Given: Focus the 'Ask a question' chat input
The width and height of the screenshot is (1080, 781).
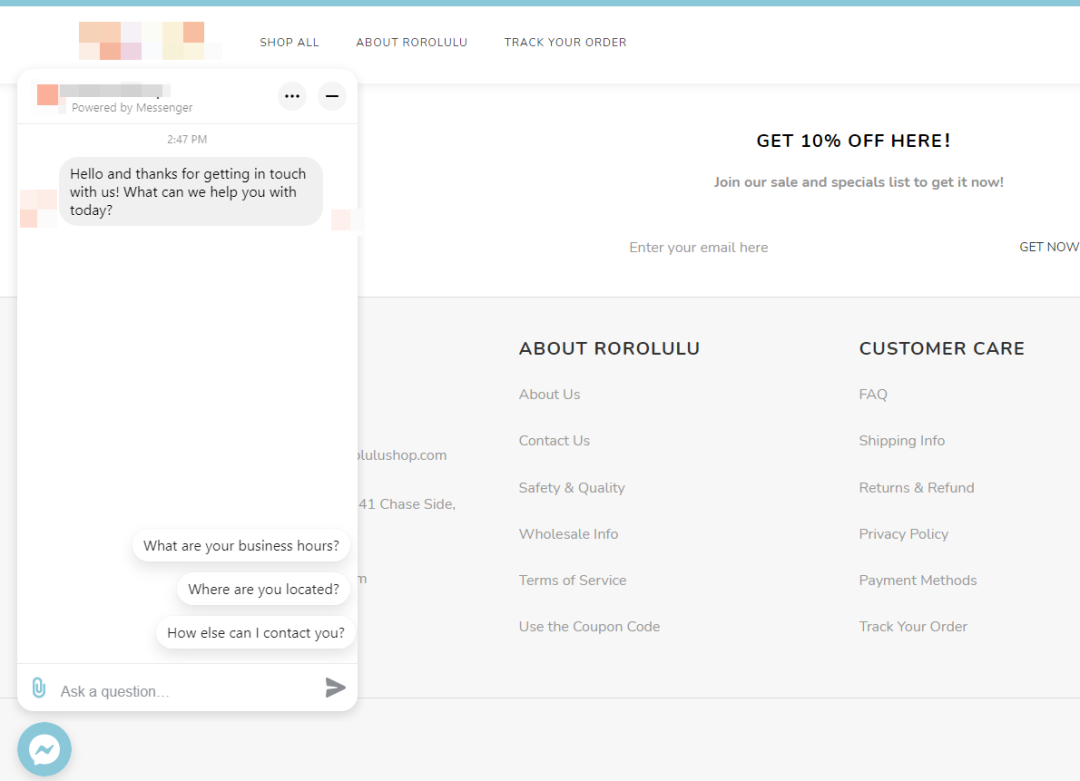Looking at the screenshot, I should (x=186, y=691).
